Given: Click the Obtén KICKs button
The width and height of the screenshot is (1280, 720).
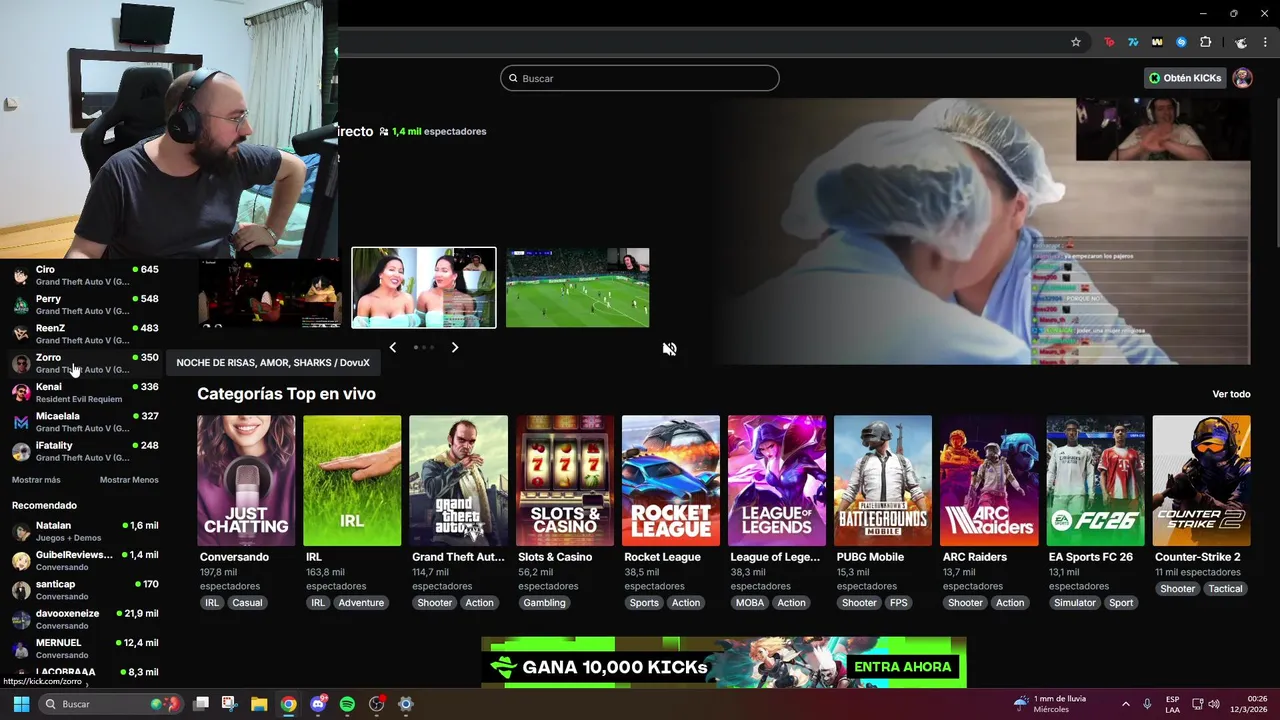Looking at the screenshot, I should click(1185, 78).
